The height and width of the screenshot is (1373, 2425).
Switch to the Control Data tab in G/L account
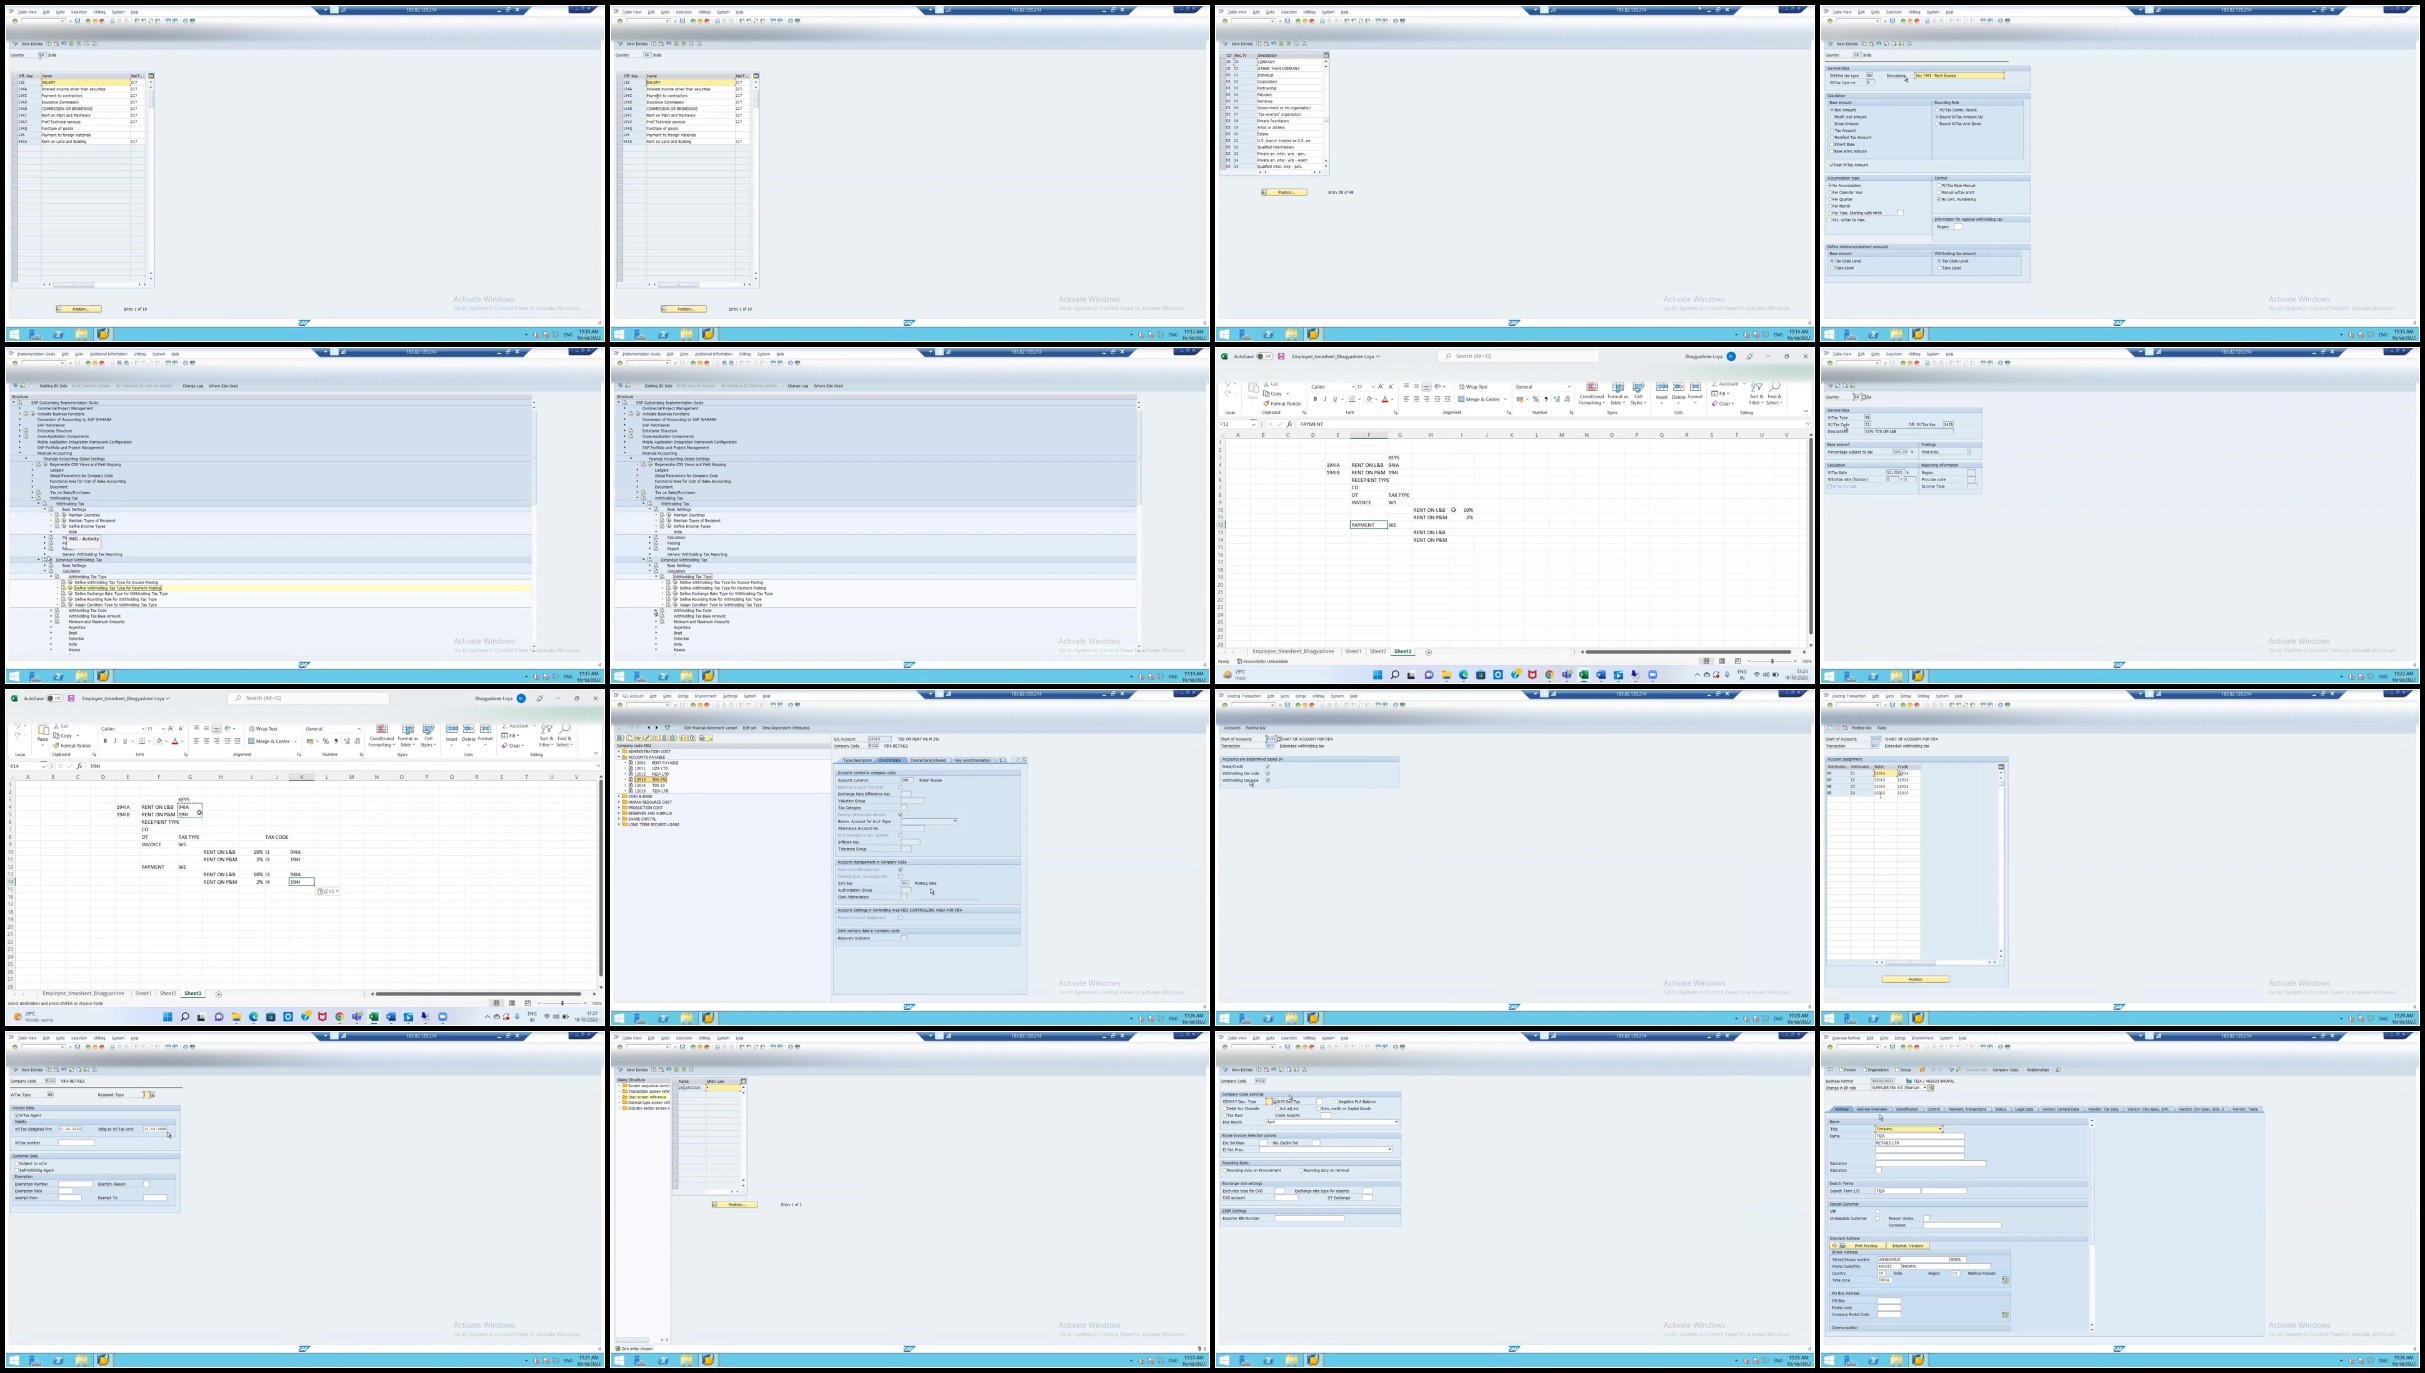(x=889, y=760)
